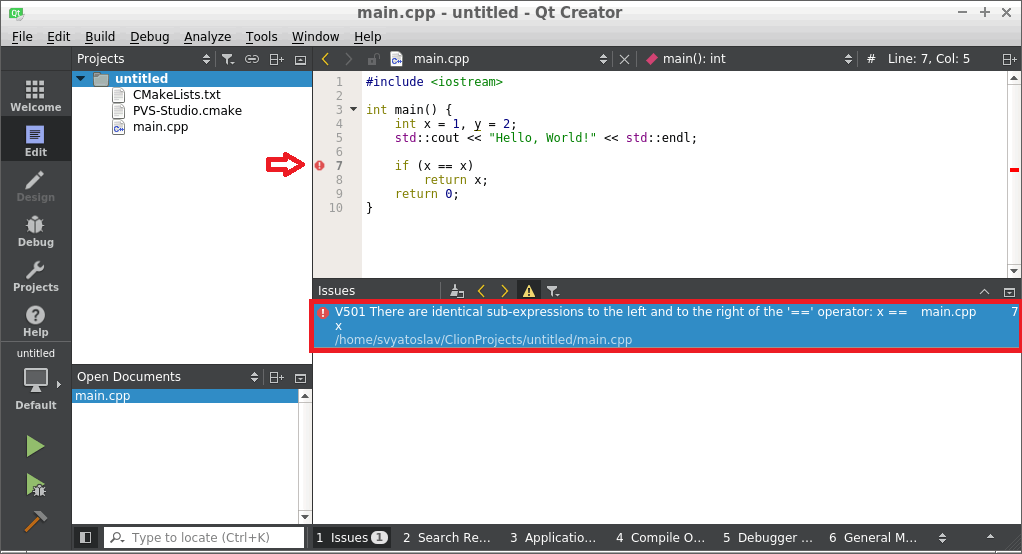
Task: Open the Search Results output tab
Action: pyautogui.click(x=447, y=538)
